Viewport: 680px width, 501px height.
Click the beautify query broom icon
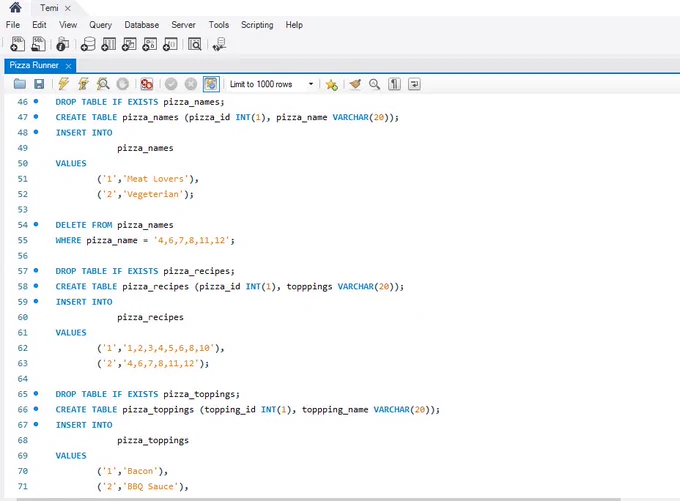(355, 84)
